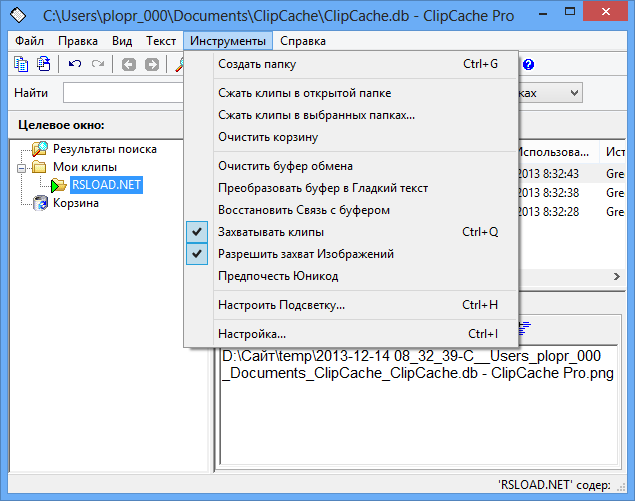Select the RSLOAD.NET folder label
The width and height of the screenshot is (635, 501).
[107, 185]
